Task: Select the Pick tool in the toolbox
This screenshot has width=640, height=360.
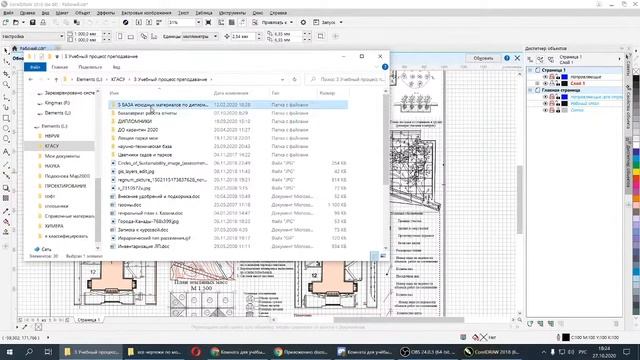Action: point(6,51)
